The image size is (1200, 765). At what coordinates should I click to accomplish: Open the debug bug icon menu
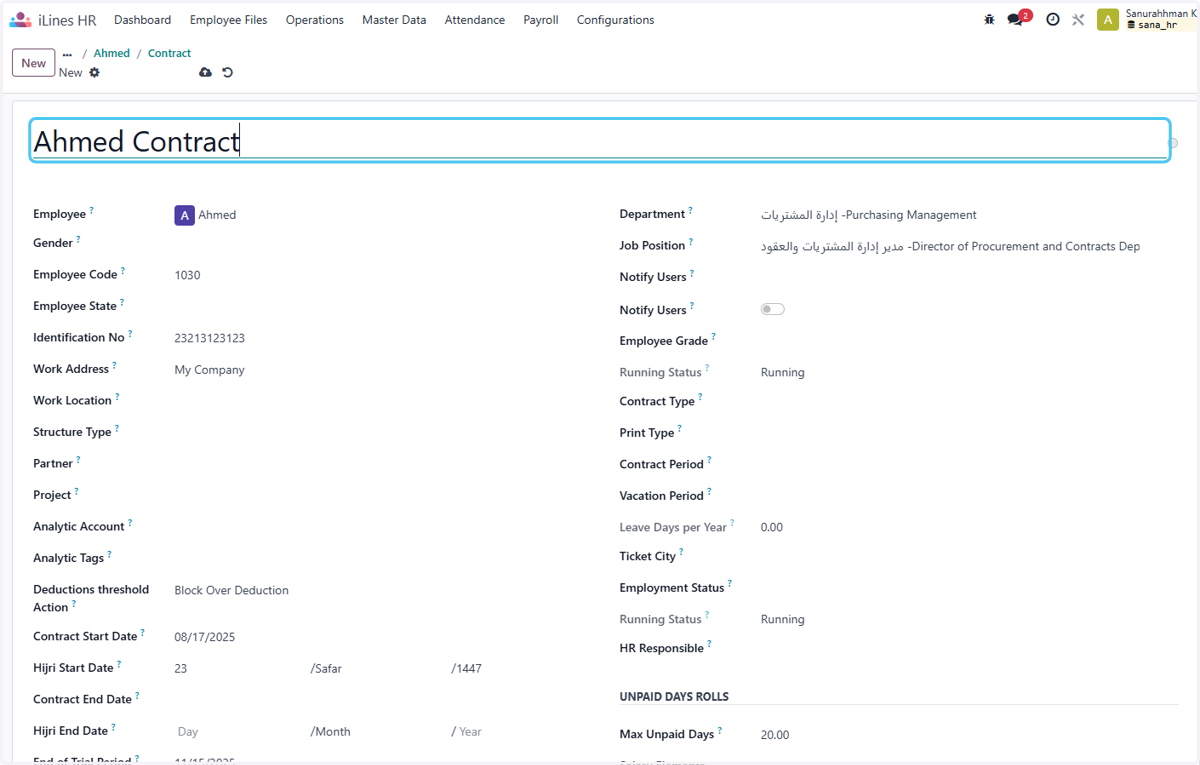(989, 20)
